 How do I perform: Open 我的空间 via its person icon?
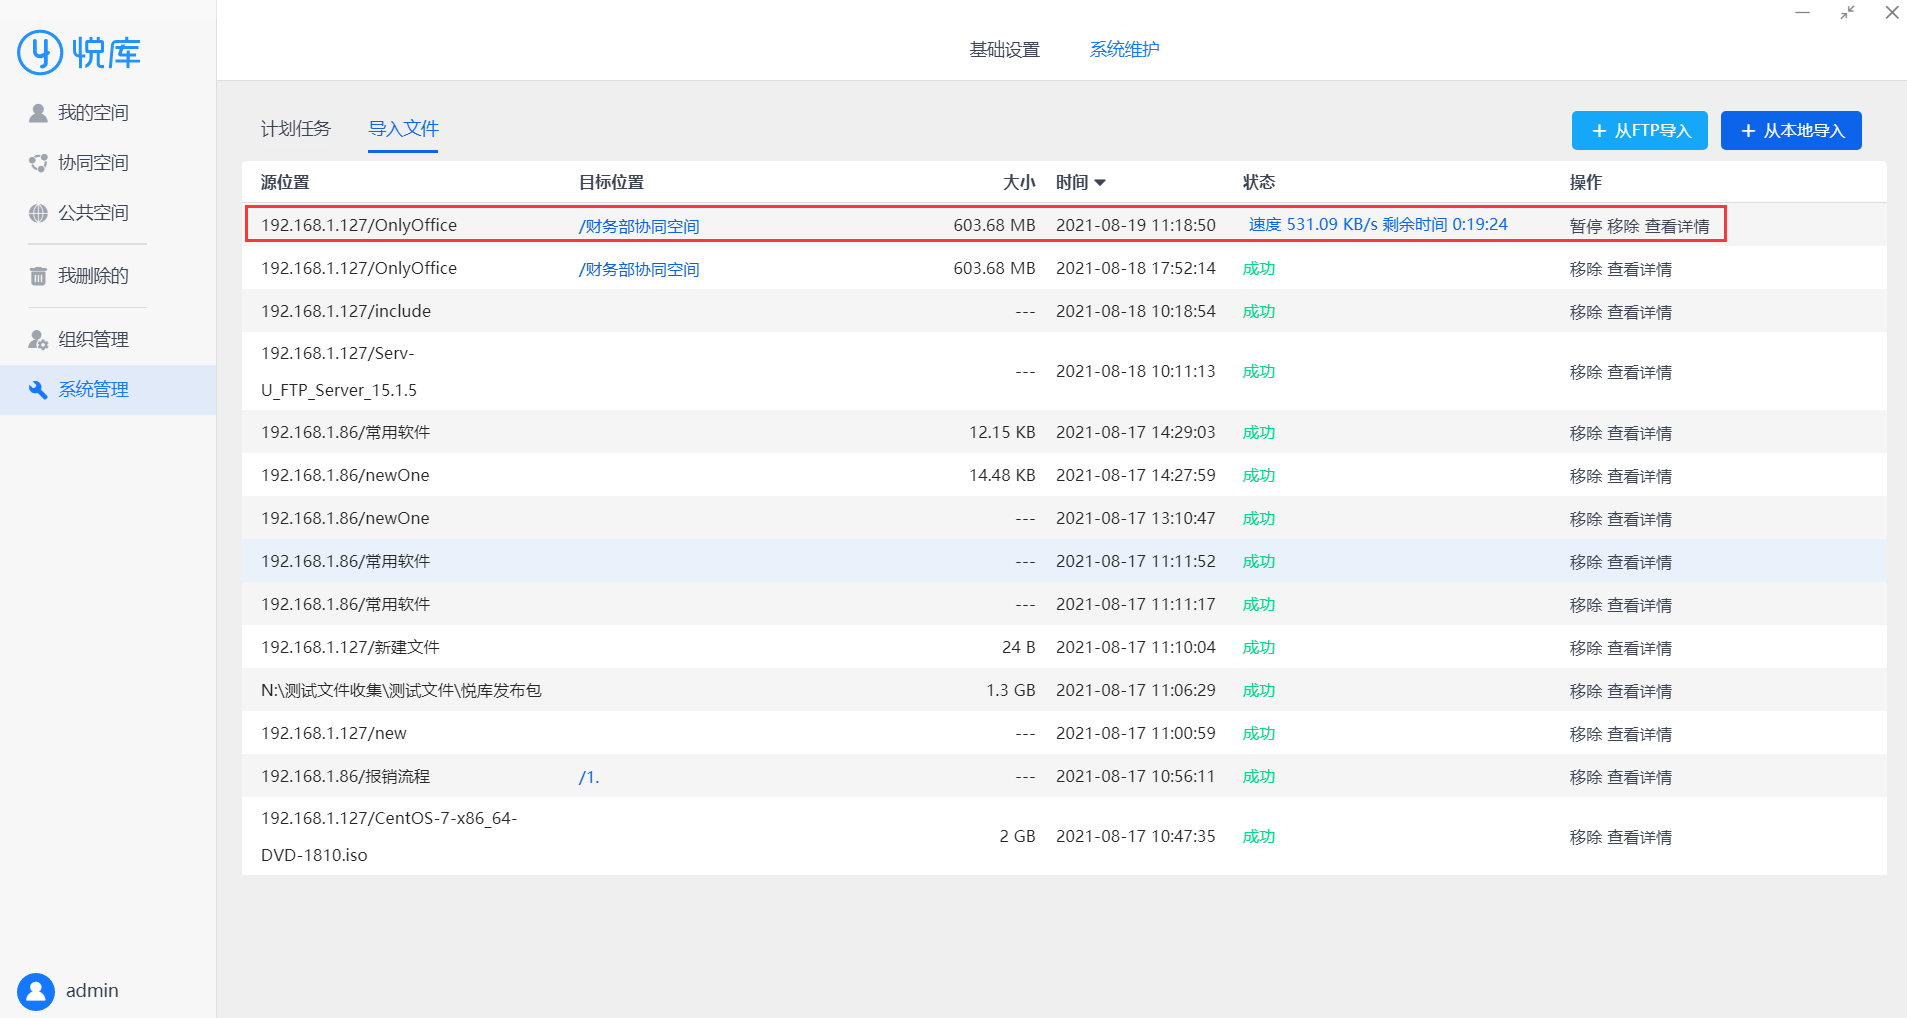[38, 113]
